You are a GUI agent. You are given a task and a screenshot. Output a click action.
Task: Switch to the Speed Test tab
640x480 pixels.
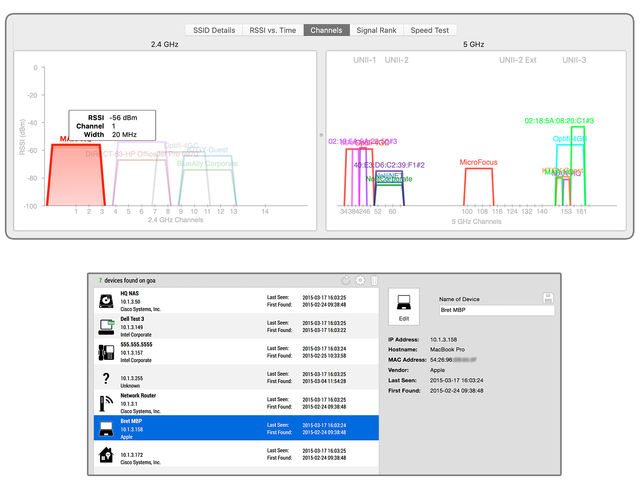point(429,30)
